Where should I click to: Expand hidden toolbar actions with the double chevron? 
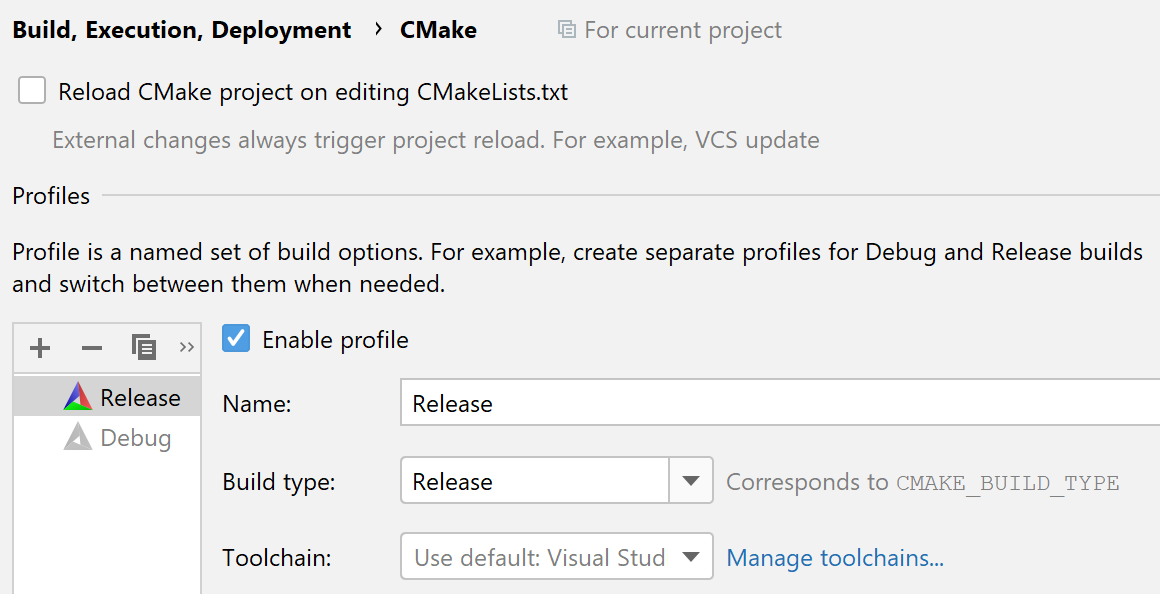click(186, 347)
